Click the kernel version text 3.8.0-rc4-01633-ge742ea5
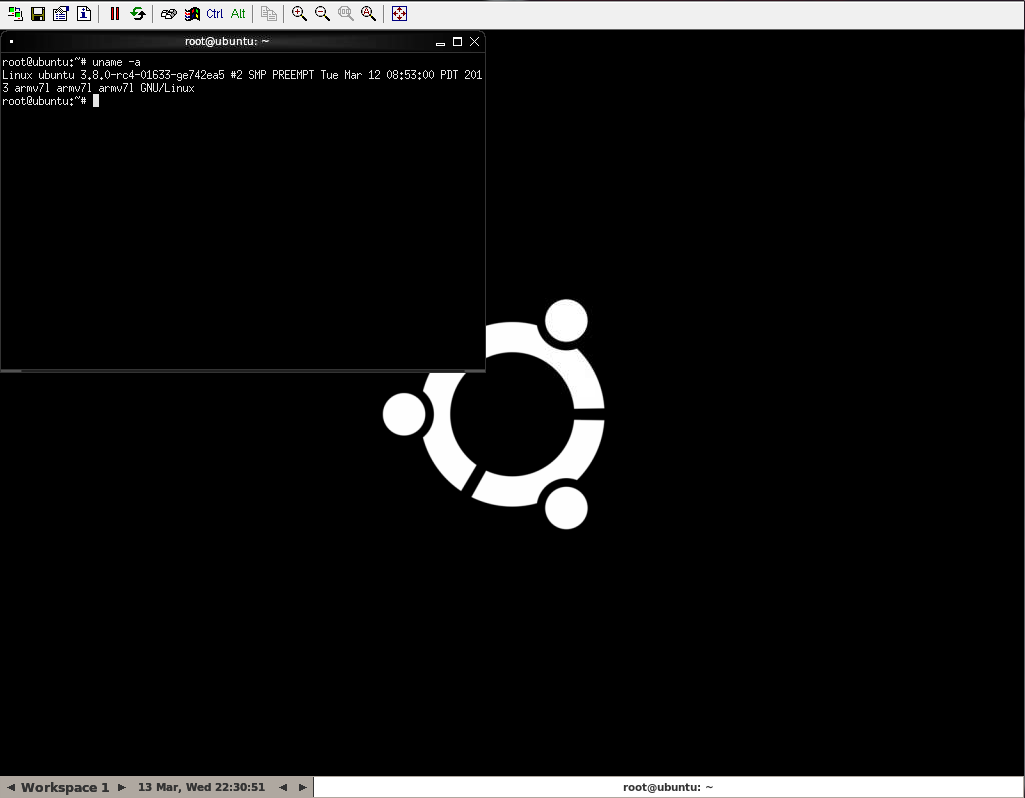 (x=152, y=75)
